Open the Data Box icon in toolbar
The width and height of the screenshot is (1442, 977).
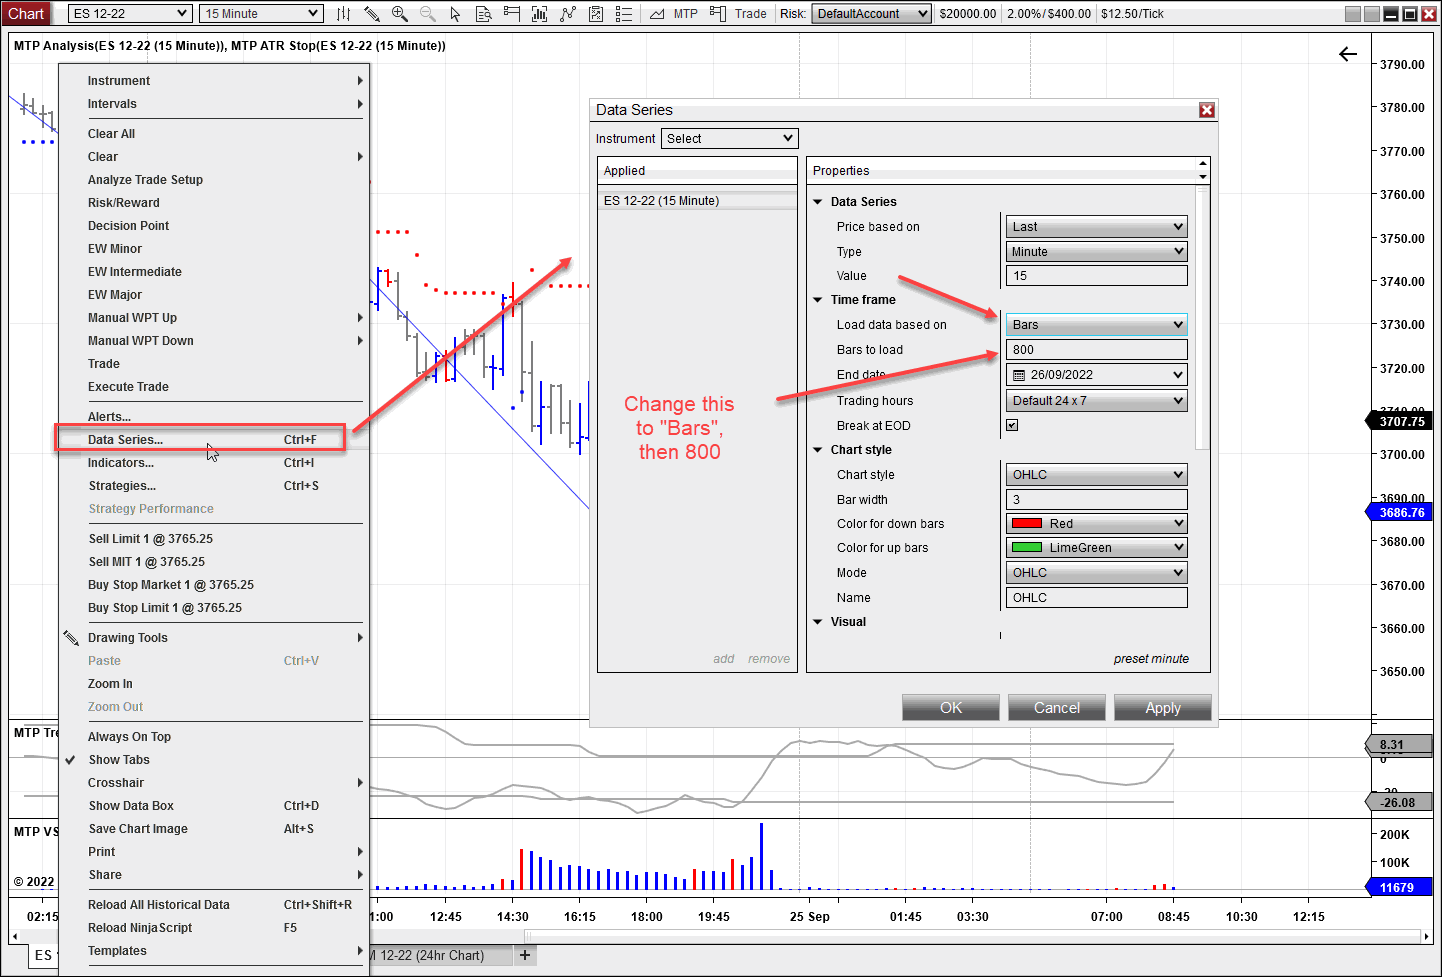[483, 14]
